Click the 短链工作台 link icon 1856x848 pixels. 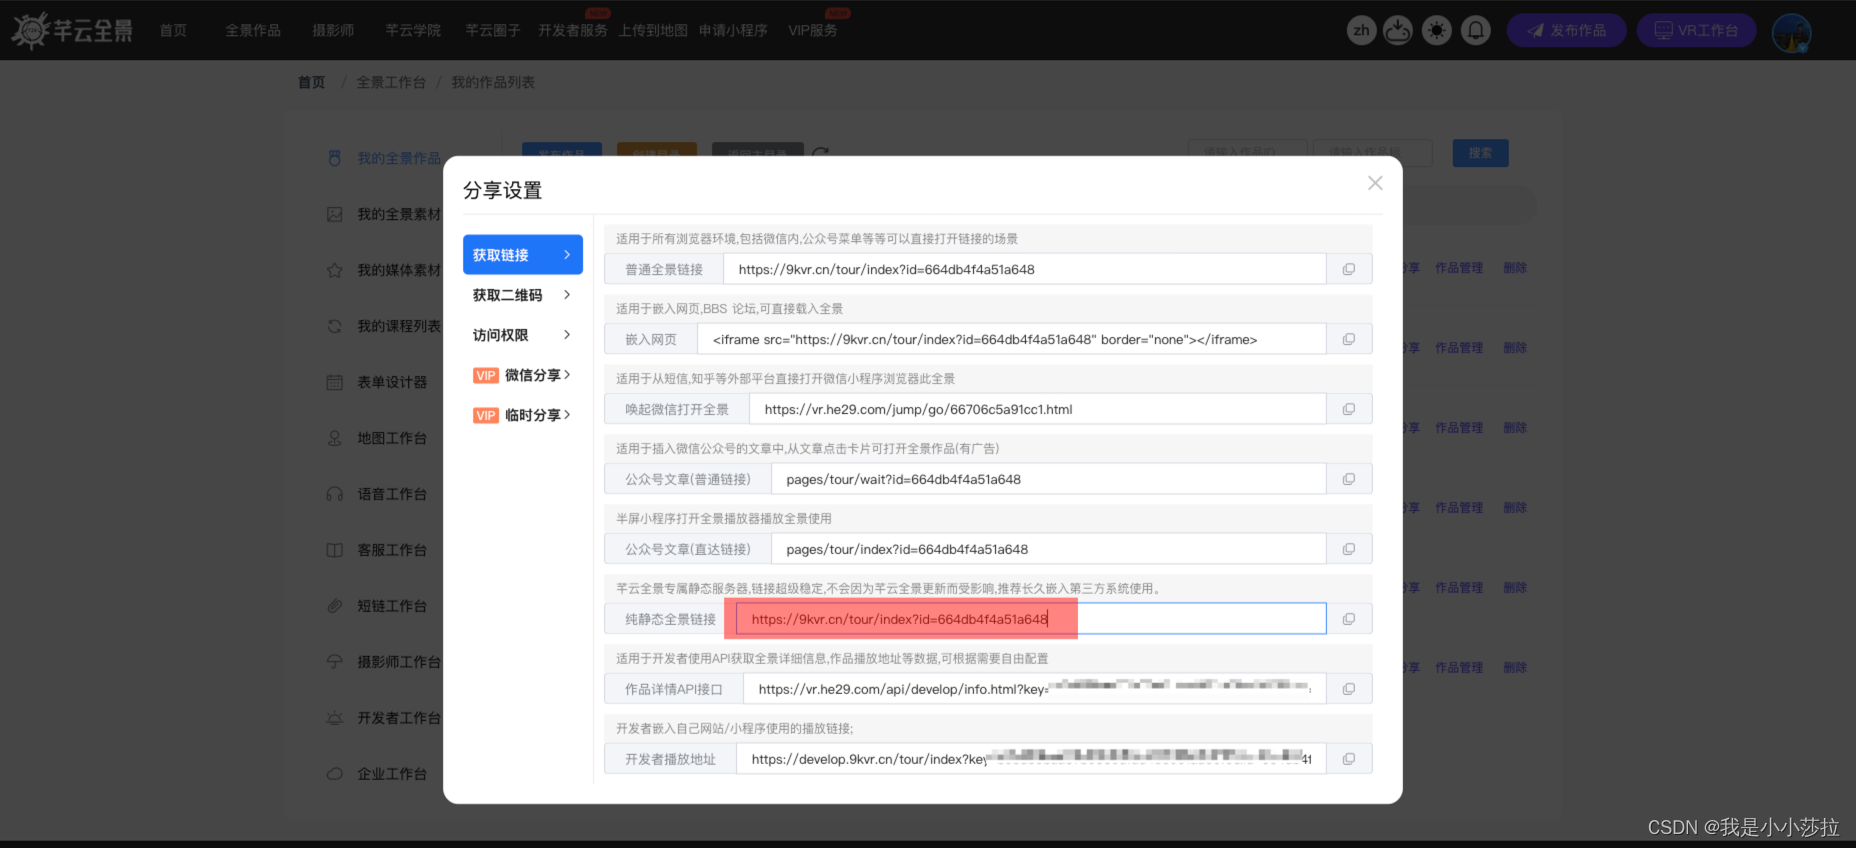point(335,606)
